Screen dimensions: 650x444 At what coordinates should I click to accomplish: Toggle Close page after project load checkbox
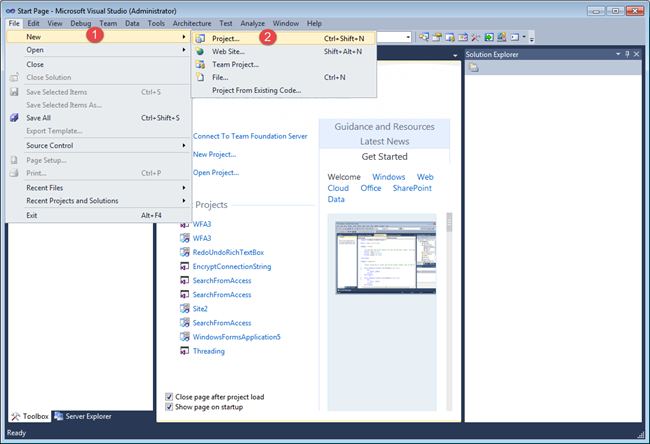pos(169,397)
